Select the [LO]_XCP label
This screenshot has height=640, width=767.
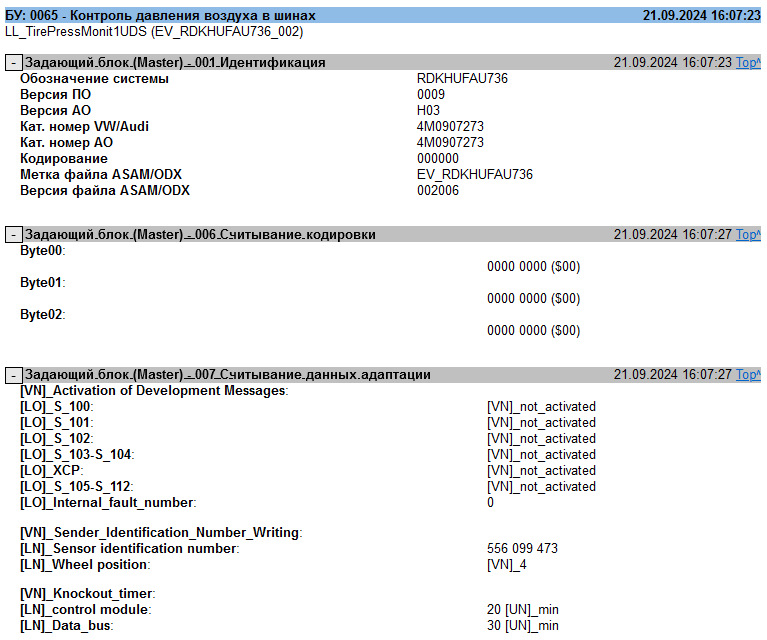(x=52, y=471)
